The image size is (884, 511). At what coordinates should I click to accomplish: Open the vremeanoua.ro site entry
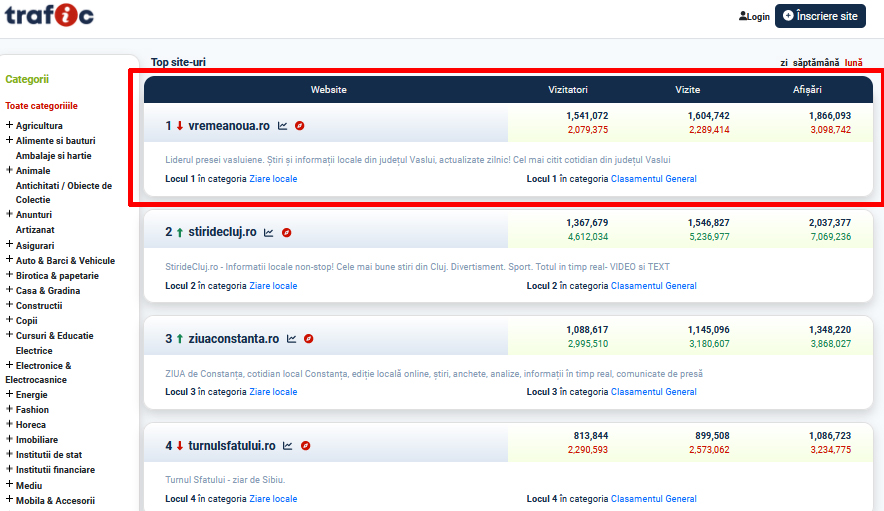[229, 126]
